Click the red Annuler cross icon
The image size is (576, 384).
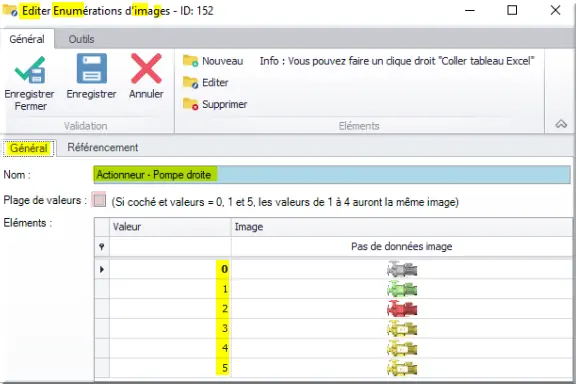click(x=146, y=68)
